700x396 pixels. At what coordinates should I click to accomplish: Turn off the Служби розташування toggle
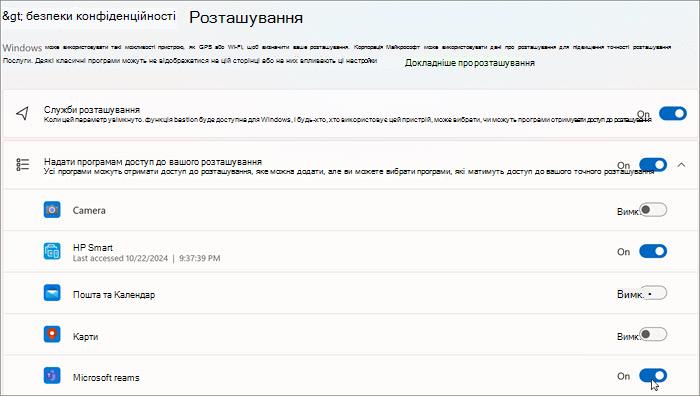coord(673,113)
